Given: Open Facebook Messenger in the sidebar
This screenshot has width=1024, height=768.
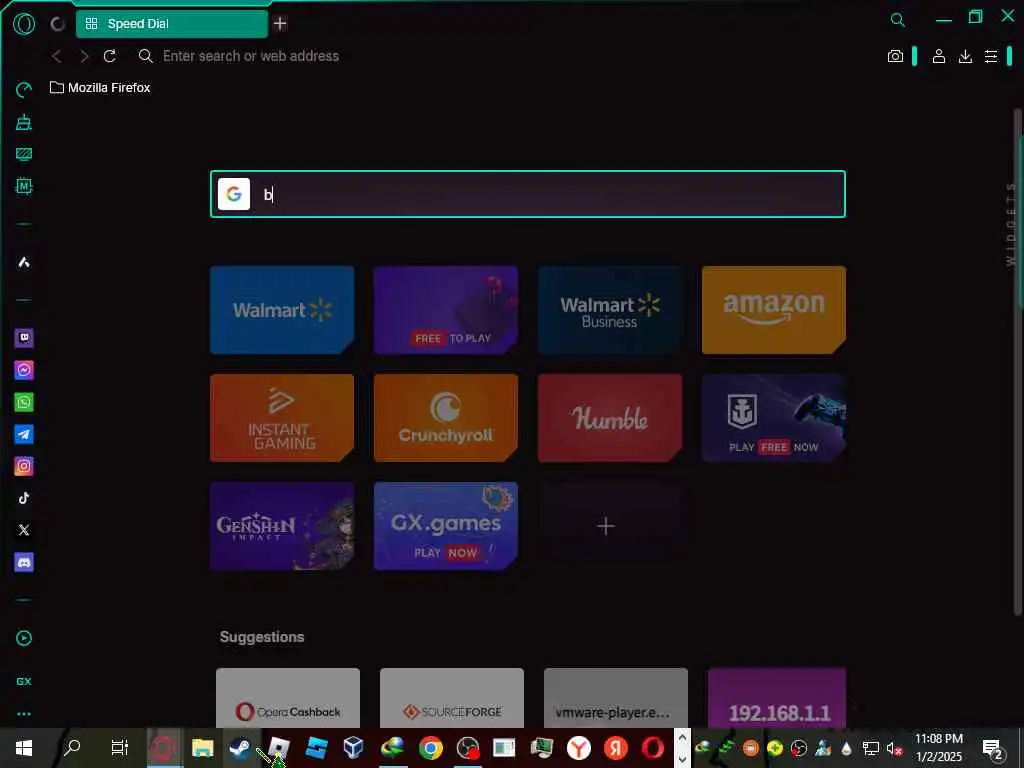Looking at the screenshot, I should pos(24,370).
